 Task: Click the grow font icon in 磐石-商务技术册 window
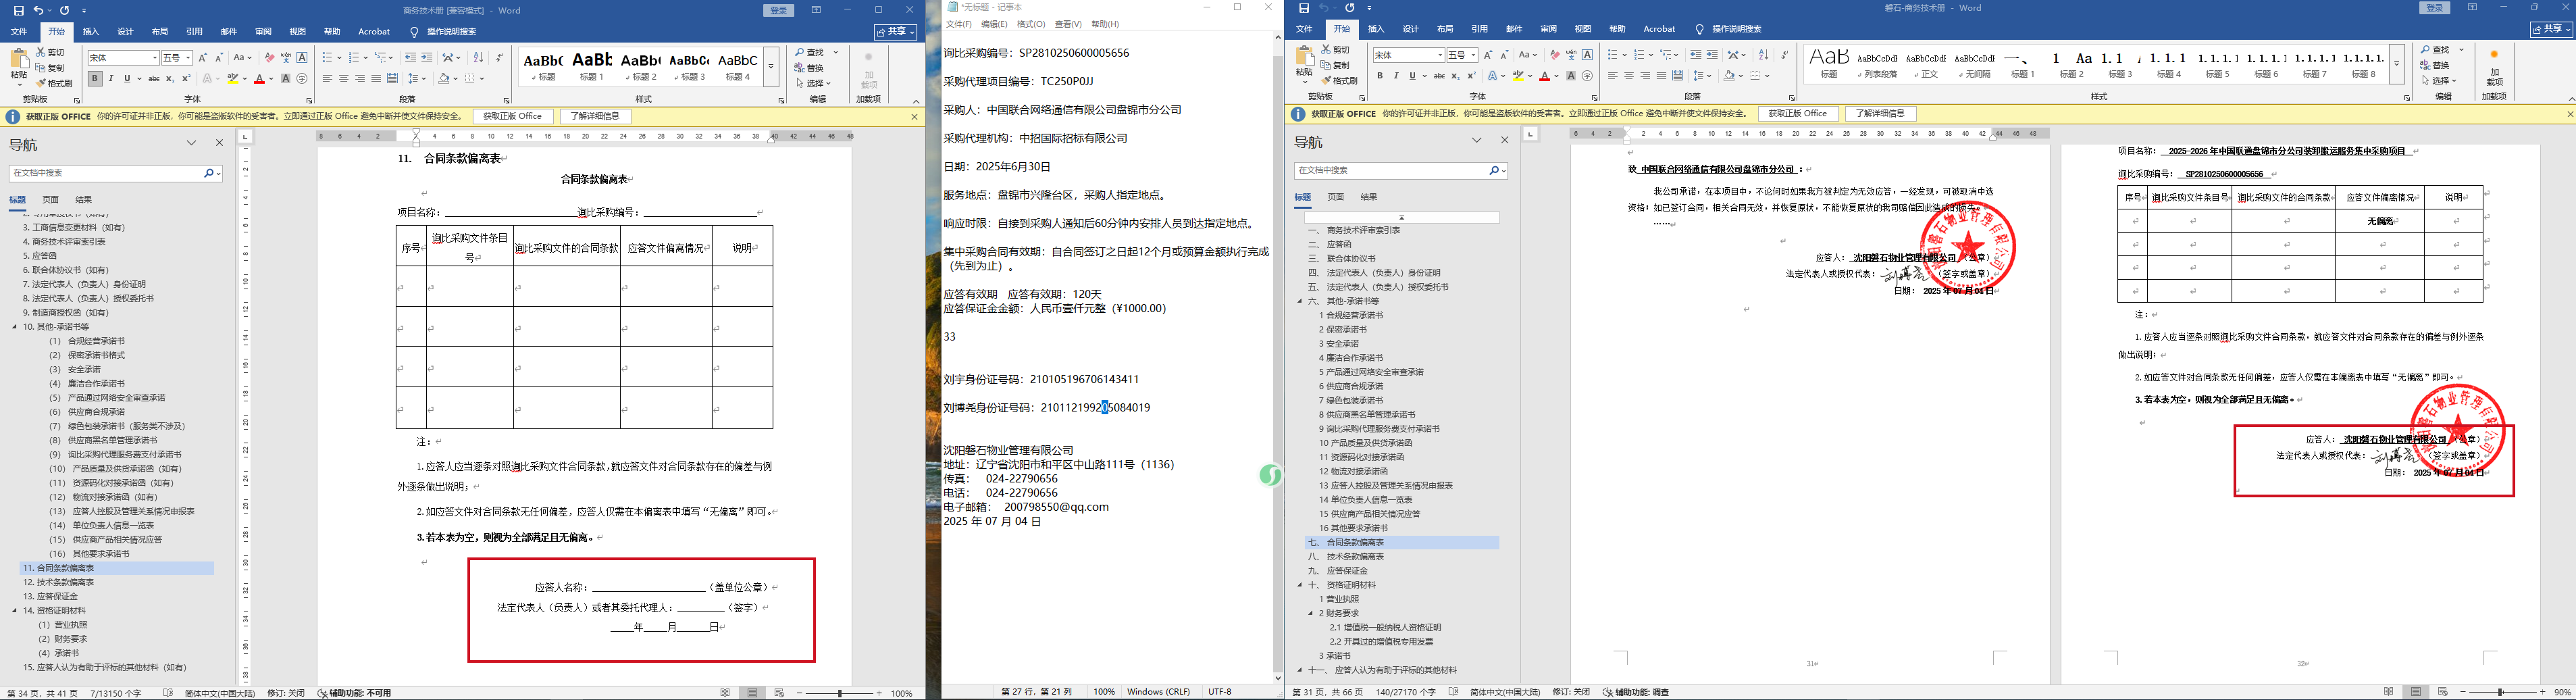pyautogui.click(x=1488, y=55)
